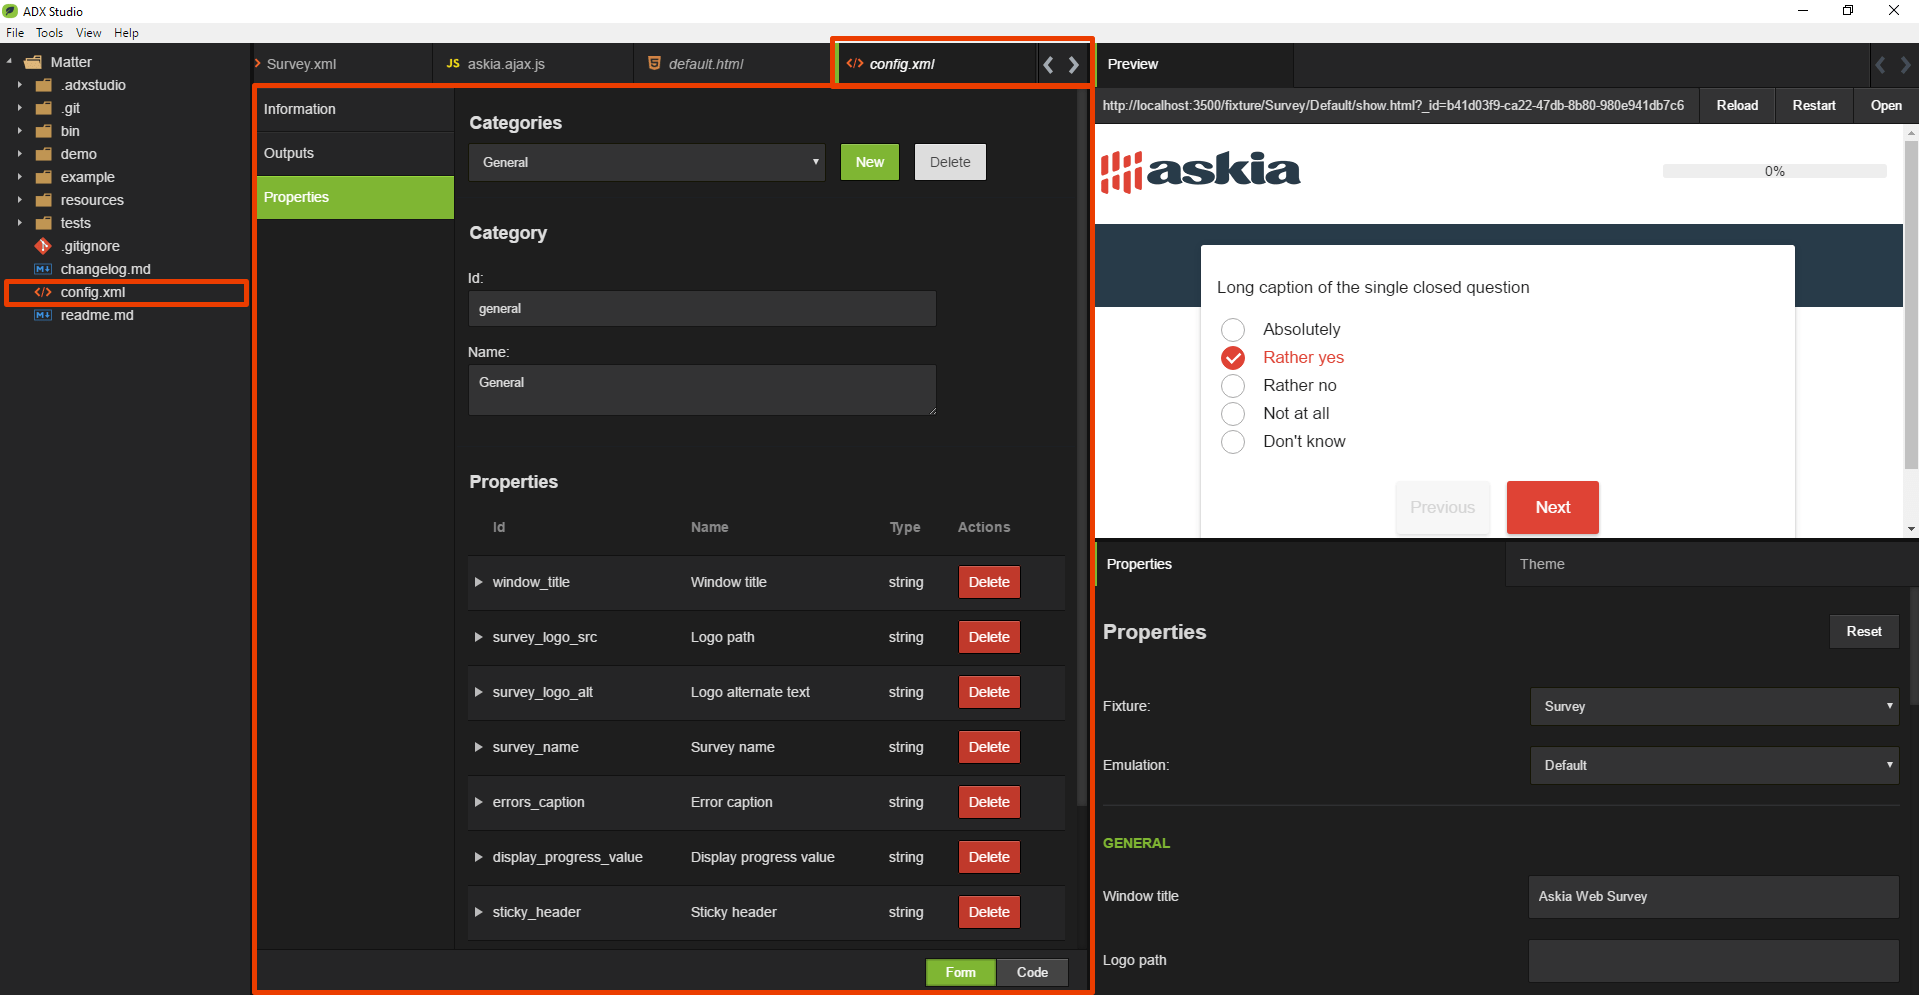Click the Window title input field
The image size is (1919, 995).
pyautogui.click(x=1712, y=896)
